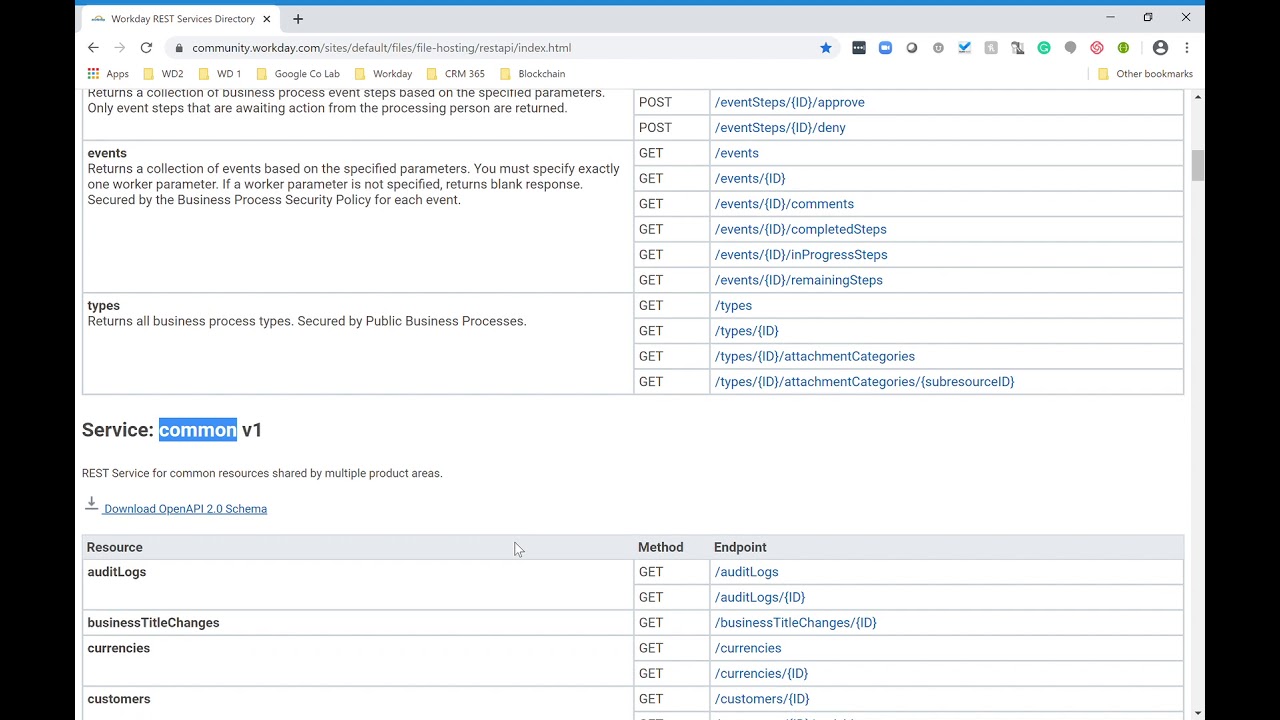Screen dimensions: 1280x720
Task: Click the download icon beside OpenAPI schema
Action: tap(91, 504)
